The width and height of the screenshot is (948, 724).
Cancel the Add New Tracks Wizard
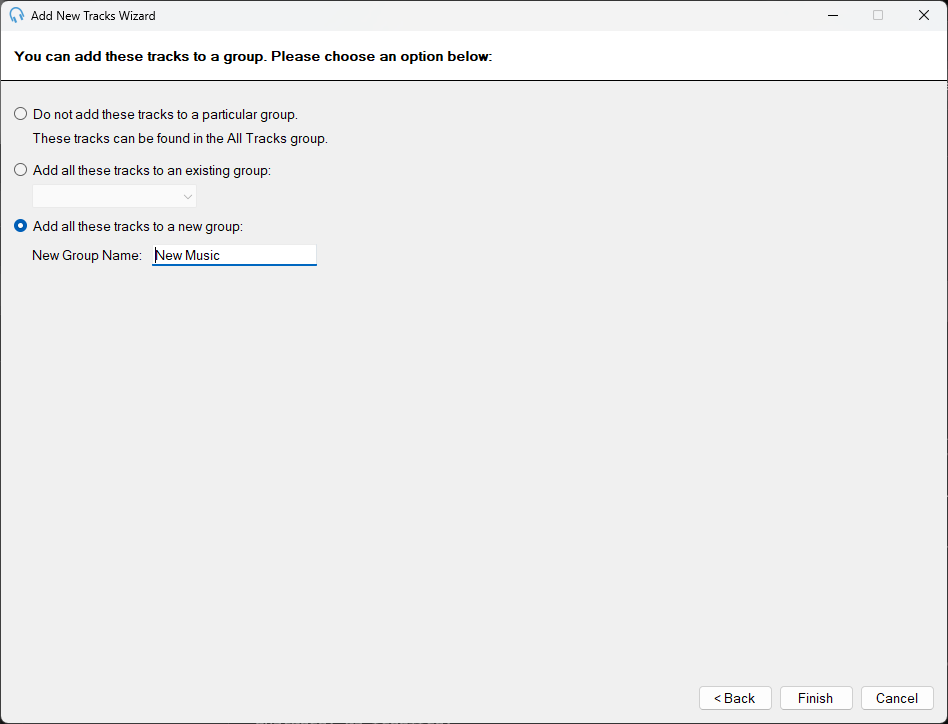897,698
